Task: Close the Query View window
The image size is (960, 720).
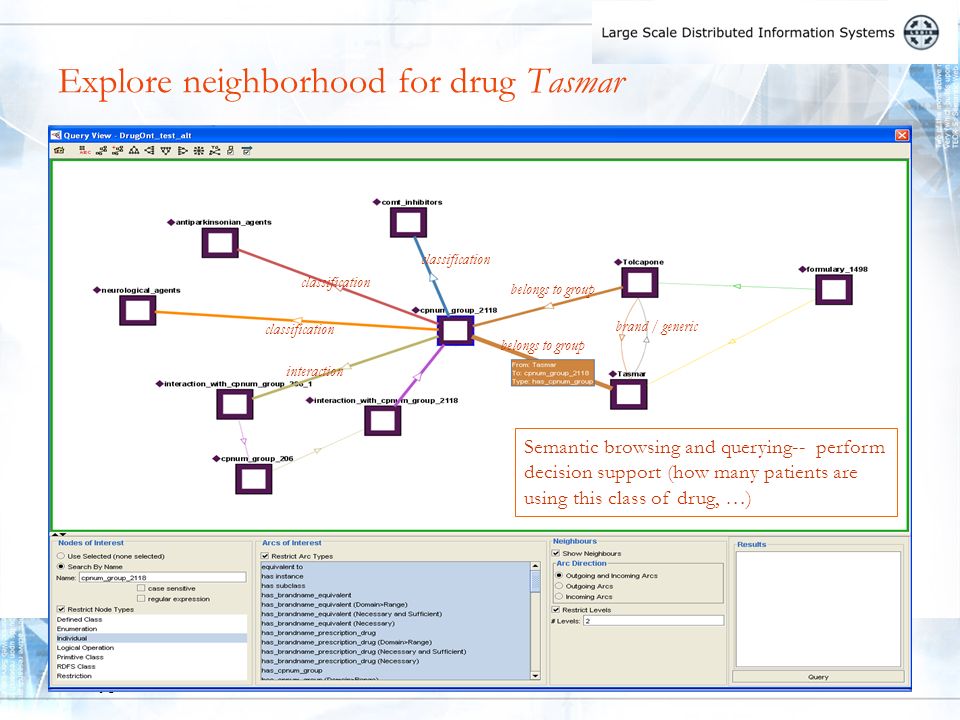Action: tap(902, 135)
